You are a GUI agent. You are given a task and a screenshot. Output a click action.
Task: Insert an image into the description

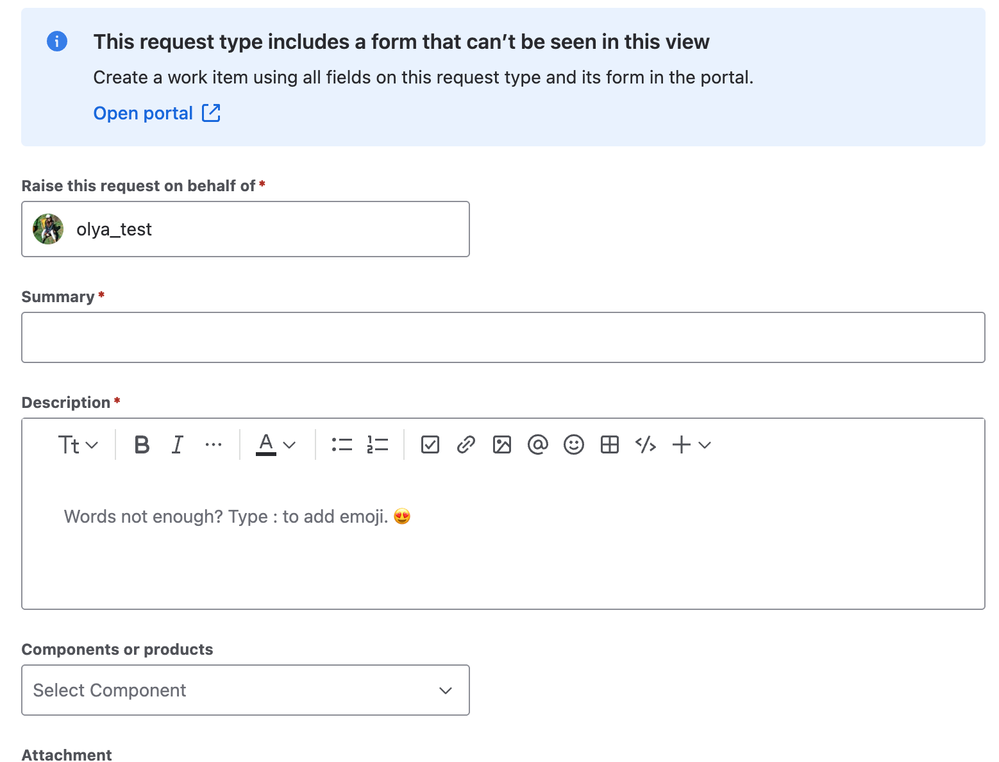(x=502, y=444)
